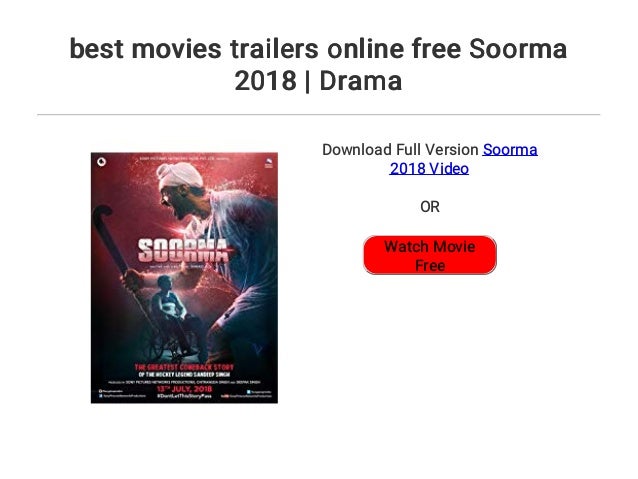
Task: Click the circular logo at poster's top-left corner
Action: [102, 162]
